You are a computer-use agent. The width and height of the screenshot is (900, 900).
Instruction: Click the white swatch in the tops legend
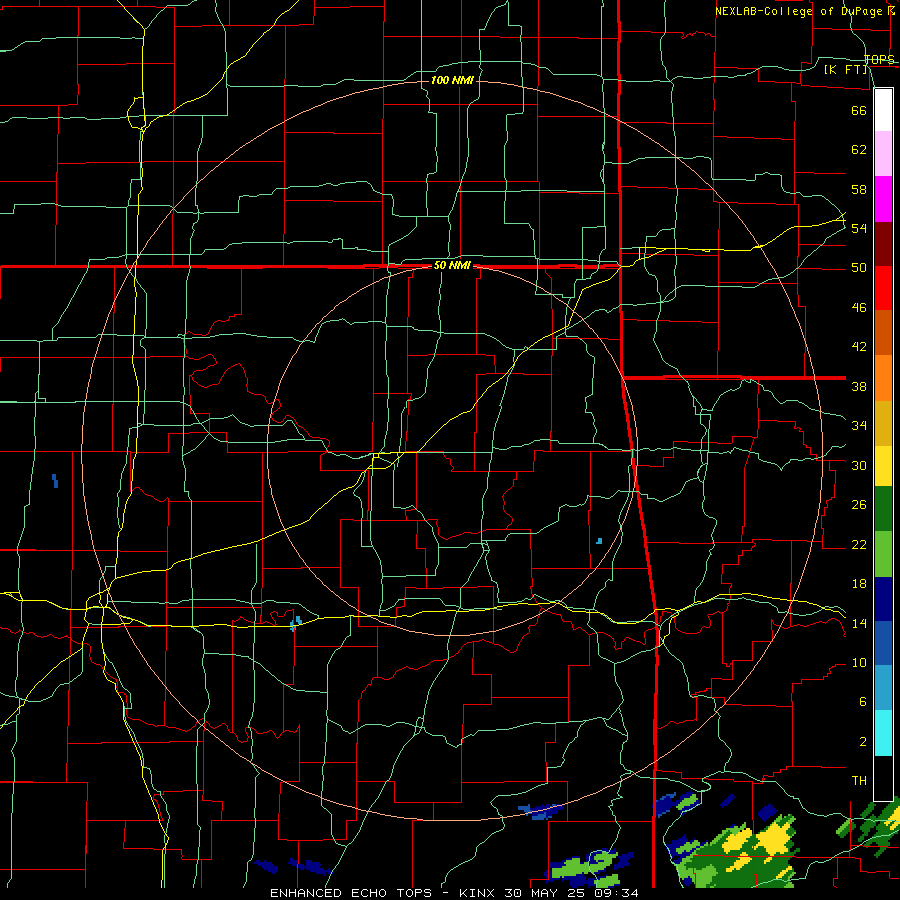point(883,110)
